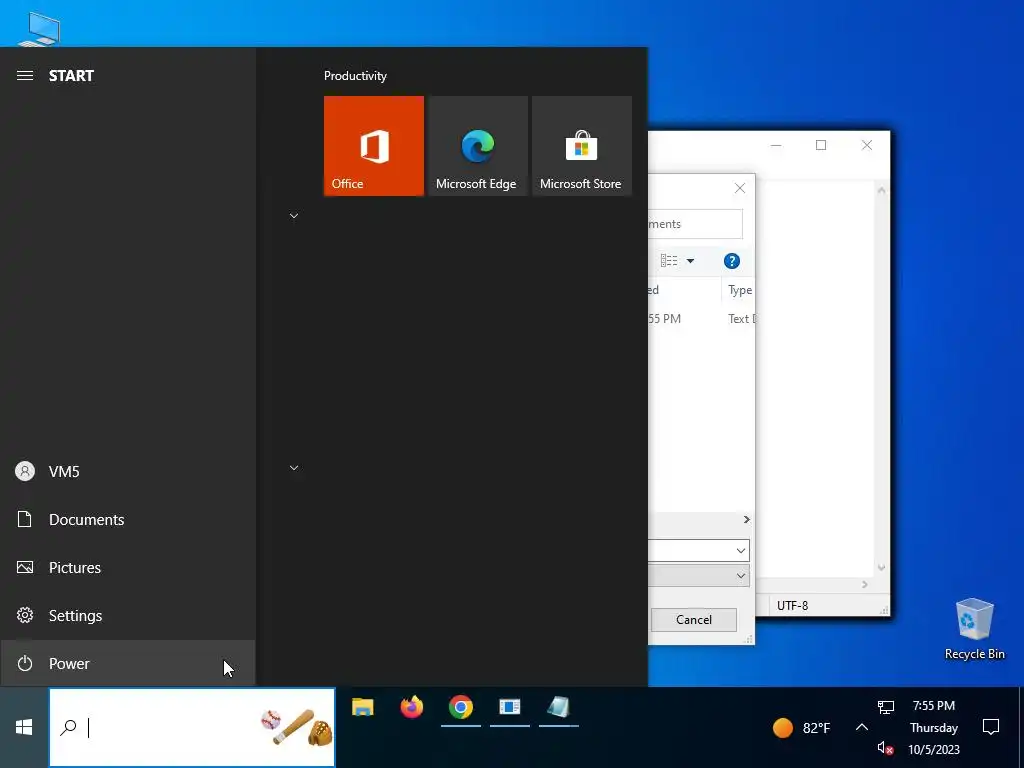Click UTF-8 in Notepad status bar
Screen dimensions: 1024x768
pyautogui.click(x=792, y=605)
